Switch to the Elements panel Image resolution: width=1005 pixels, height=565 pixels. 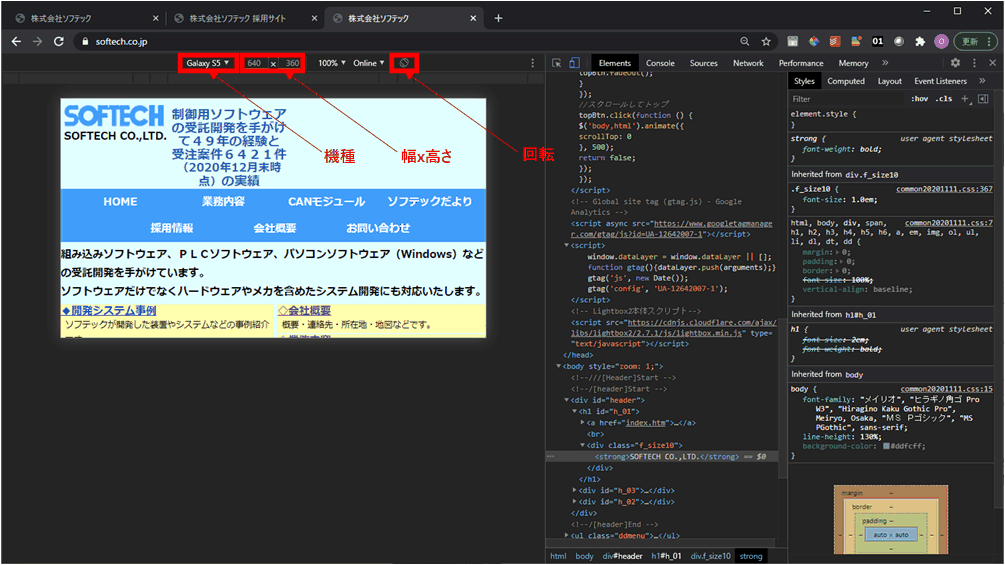pos(615,63)
